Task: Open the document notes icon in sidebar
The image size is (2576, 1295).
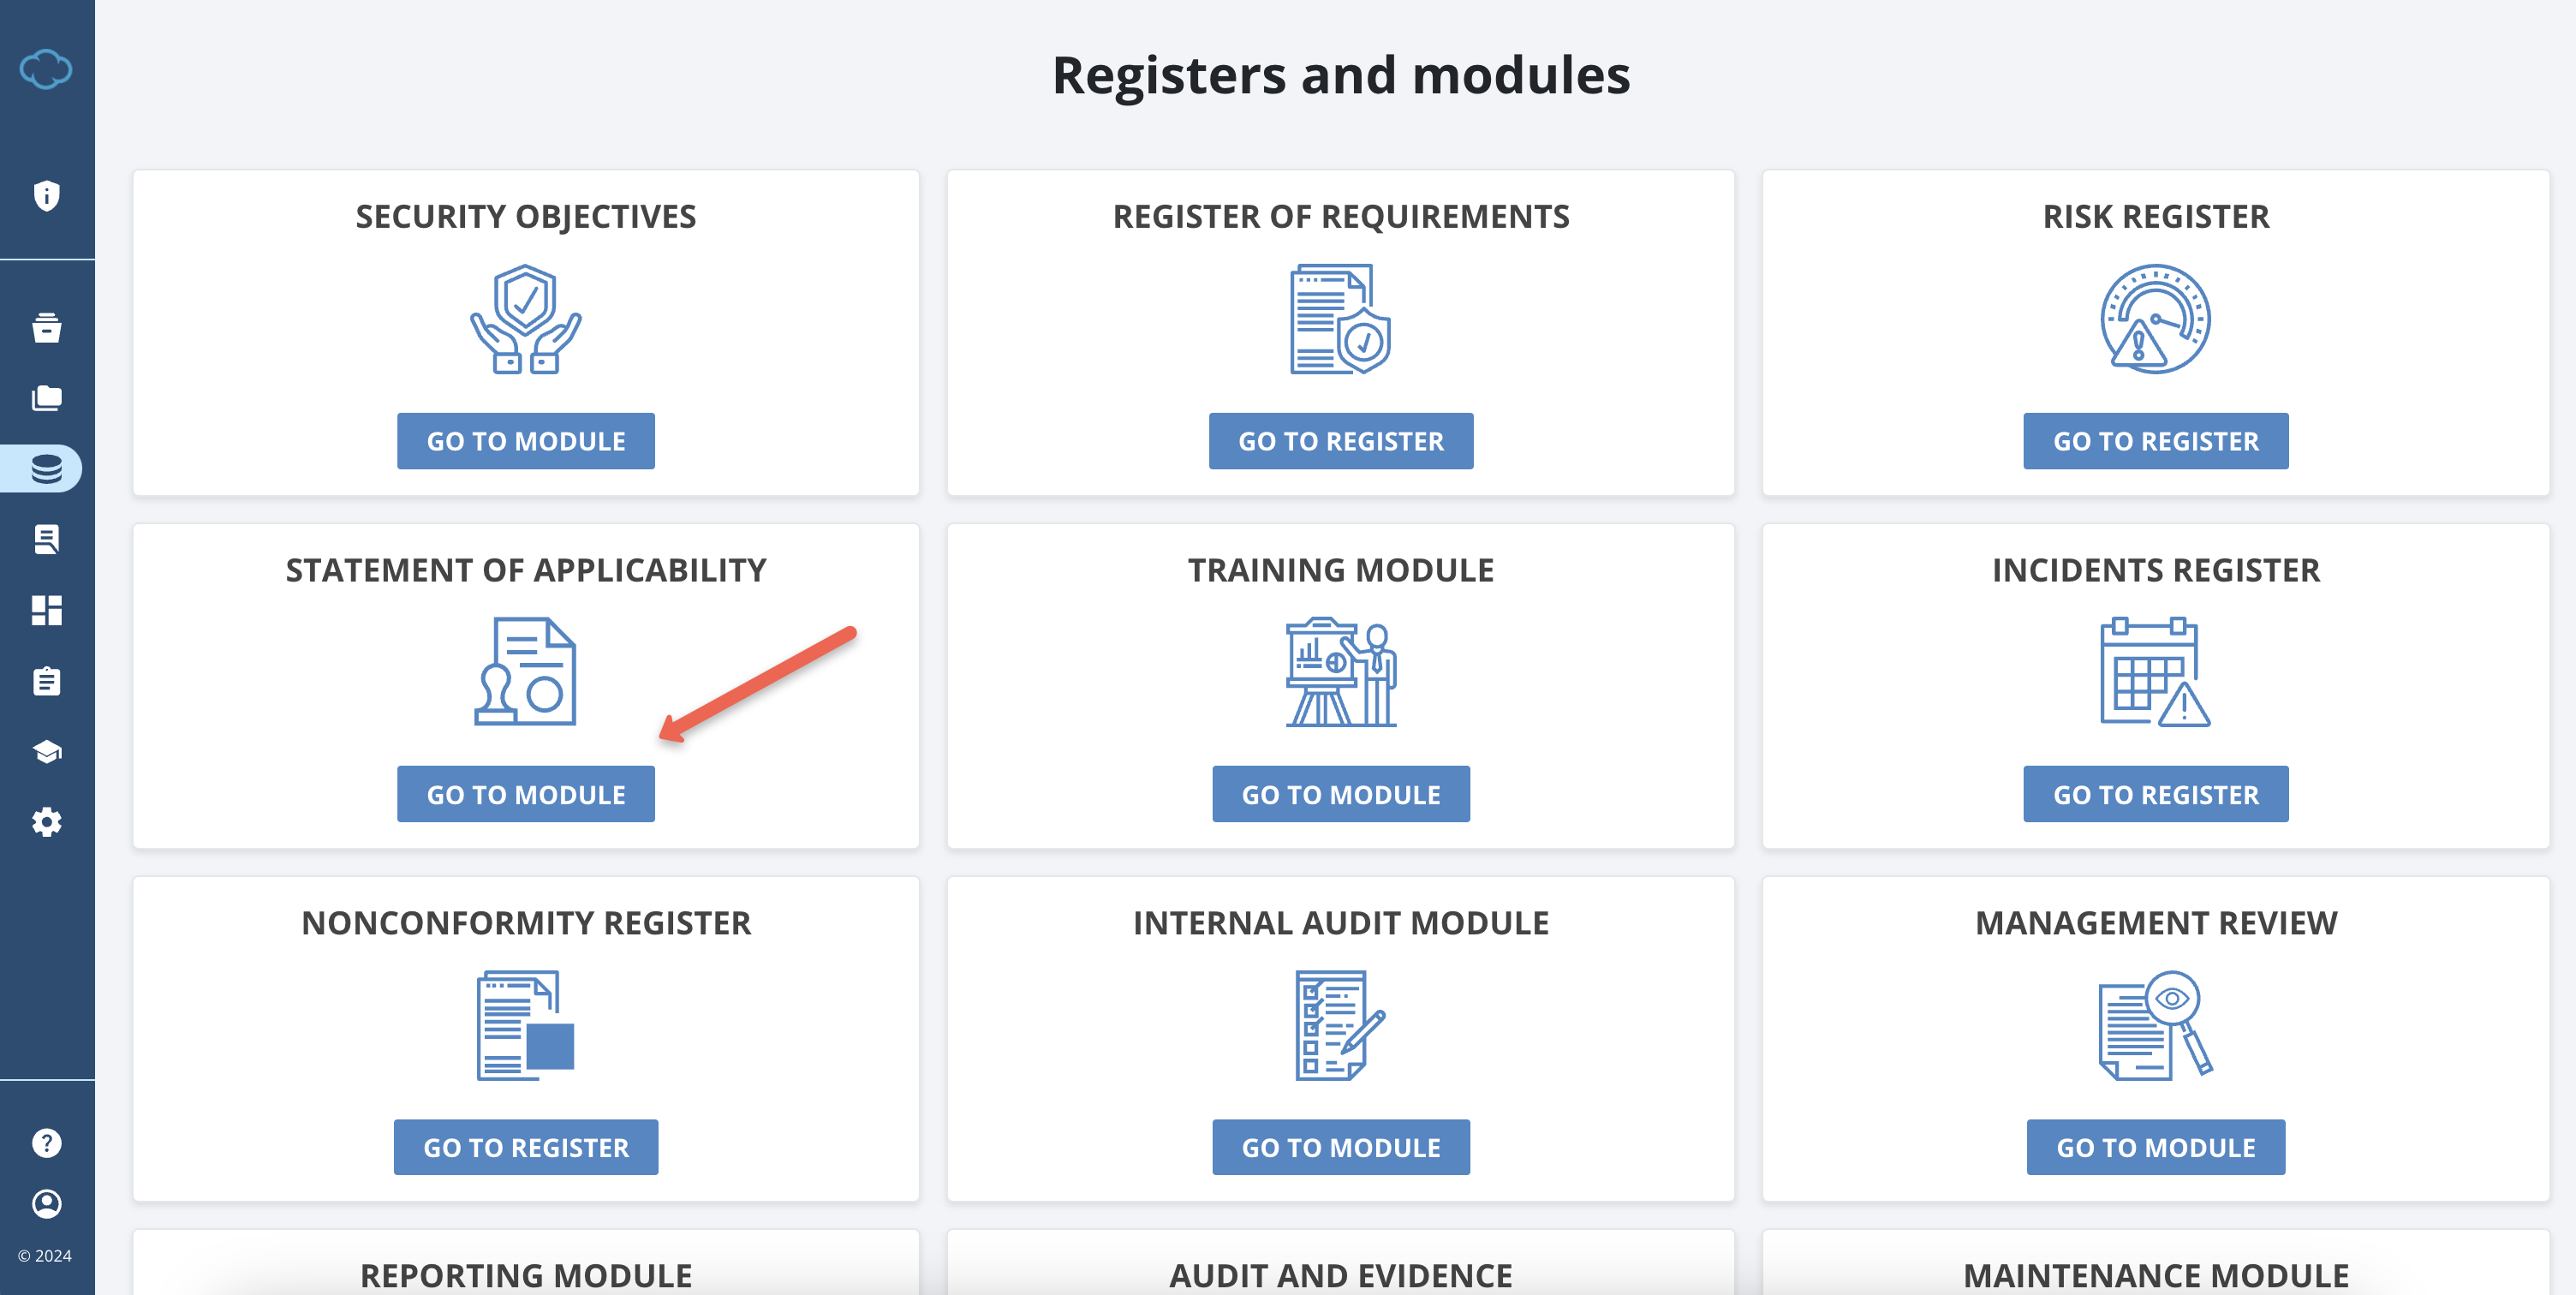Action: click(x=46, y=539)
